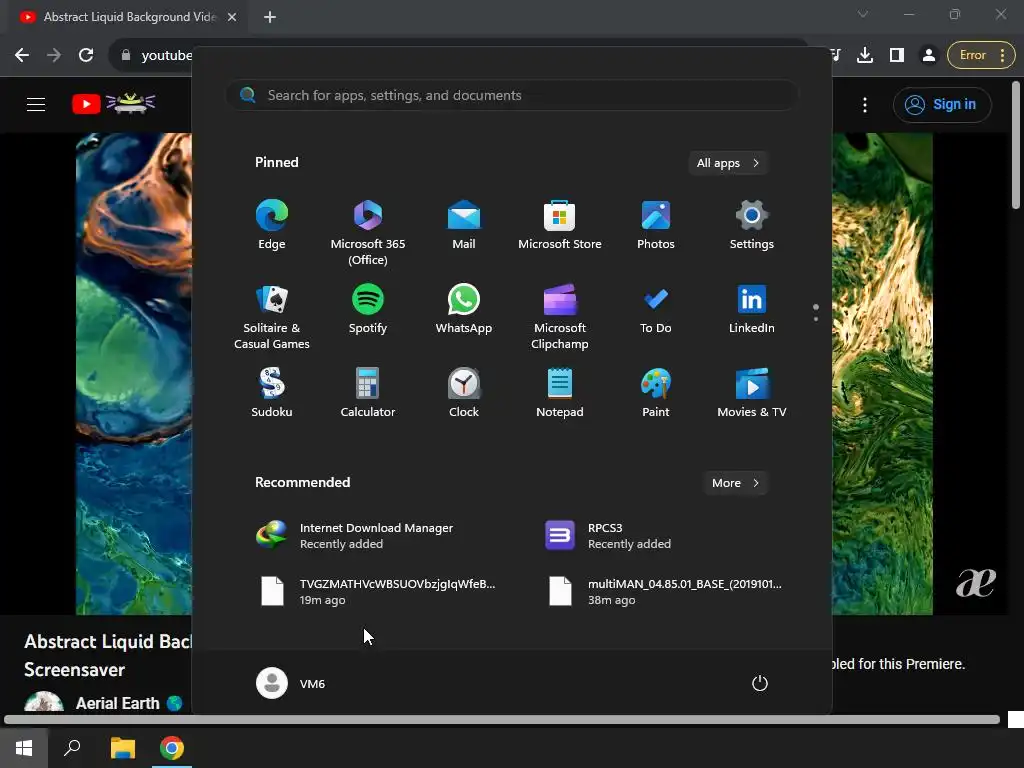1024x768 pixels.
Task: Launch Microsoft Clipchamp
Action: pyautogui.click(x=560, y=317)
